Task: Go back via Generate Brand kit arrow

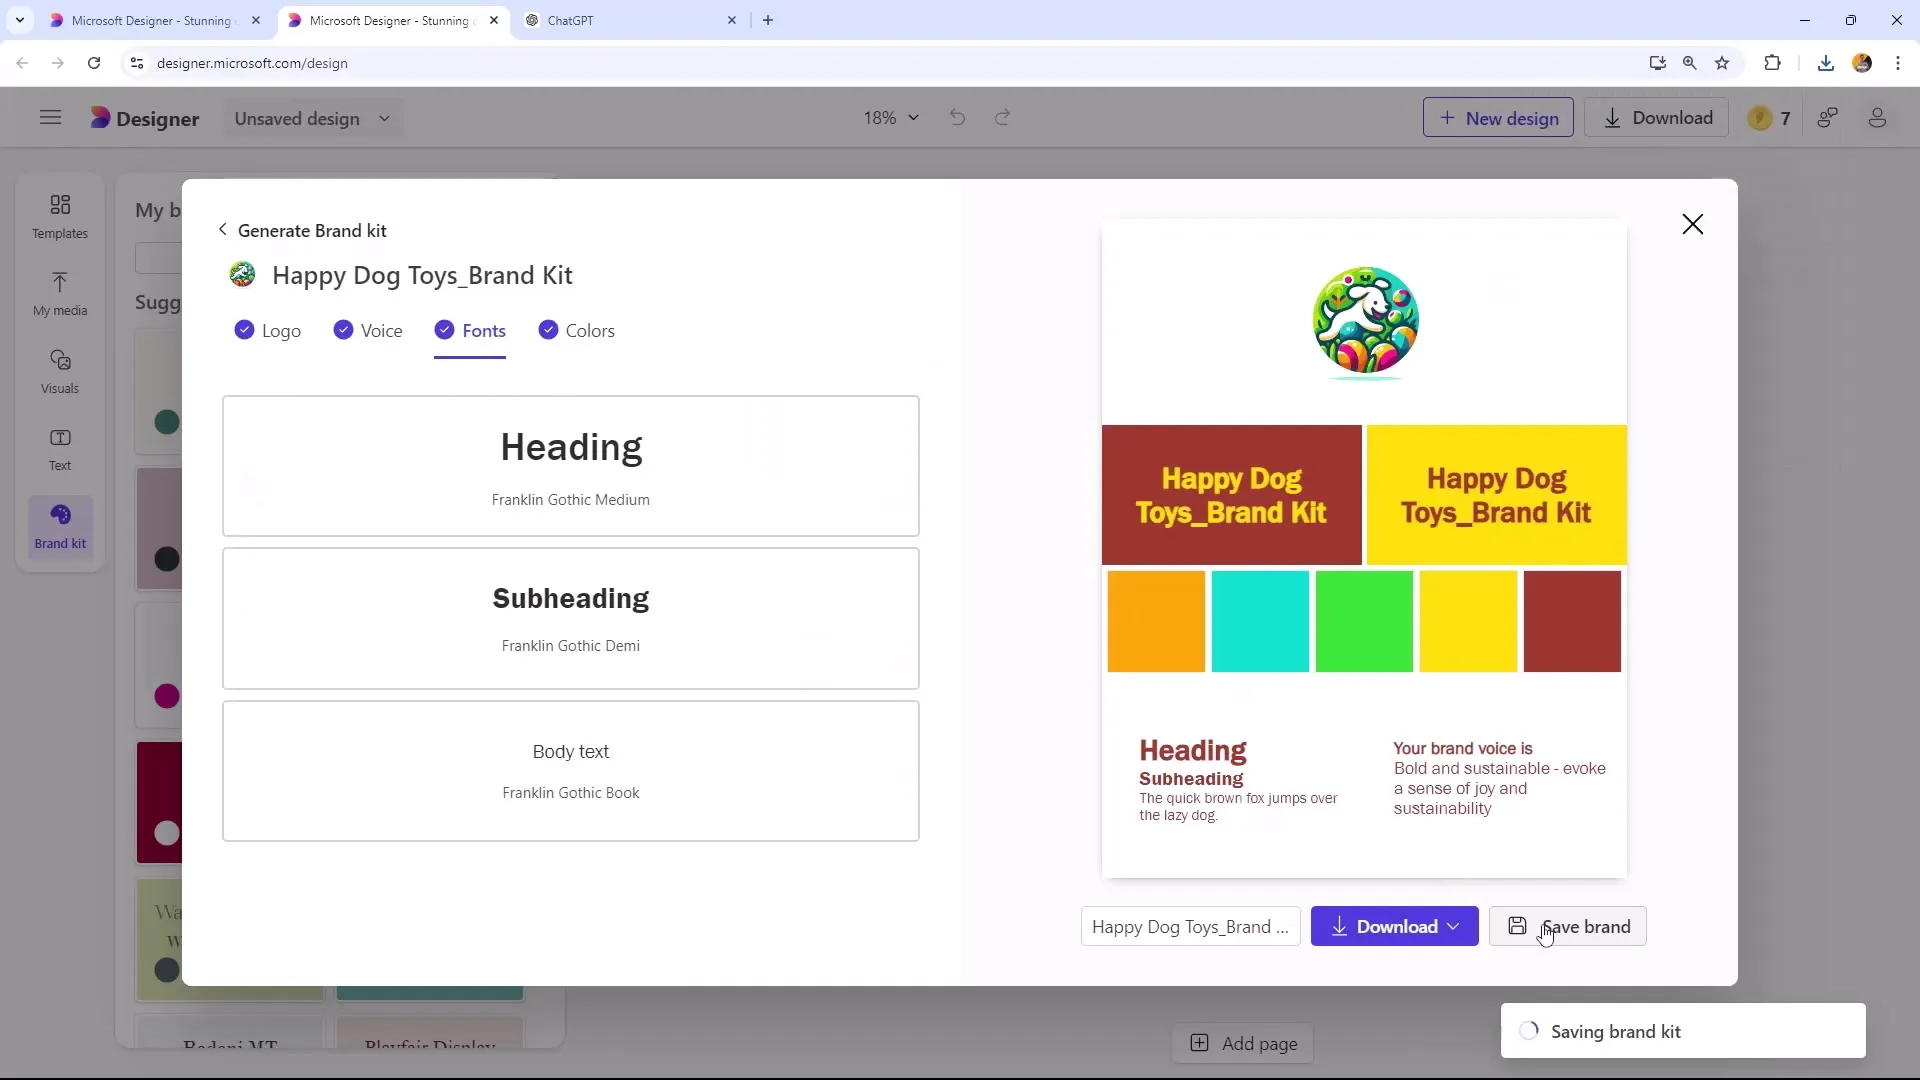Action: click(222, 230)
